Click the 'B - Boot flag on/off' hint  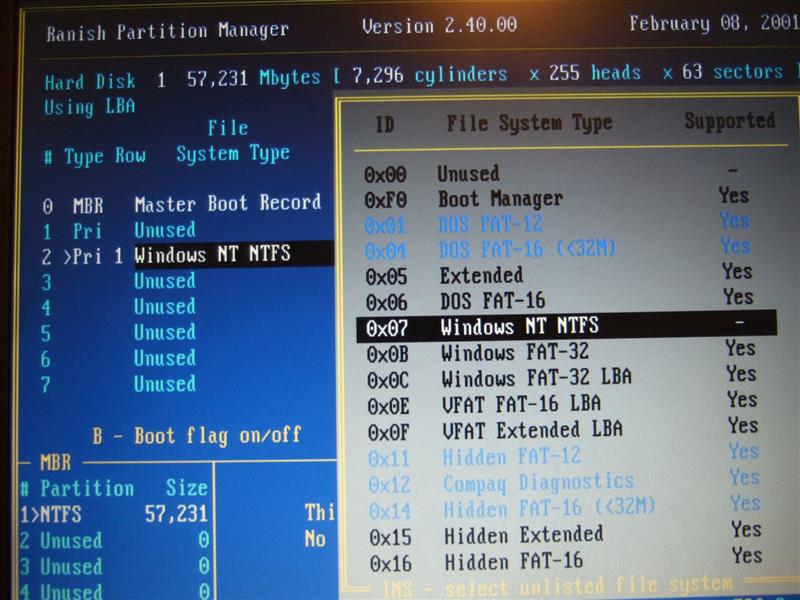197,436
